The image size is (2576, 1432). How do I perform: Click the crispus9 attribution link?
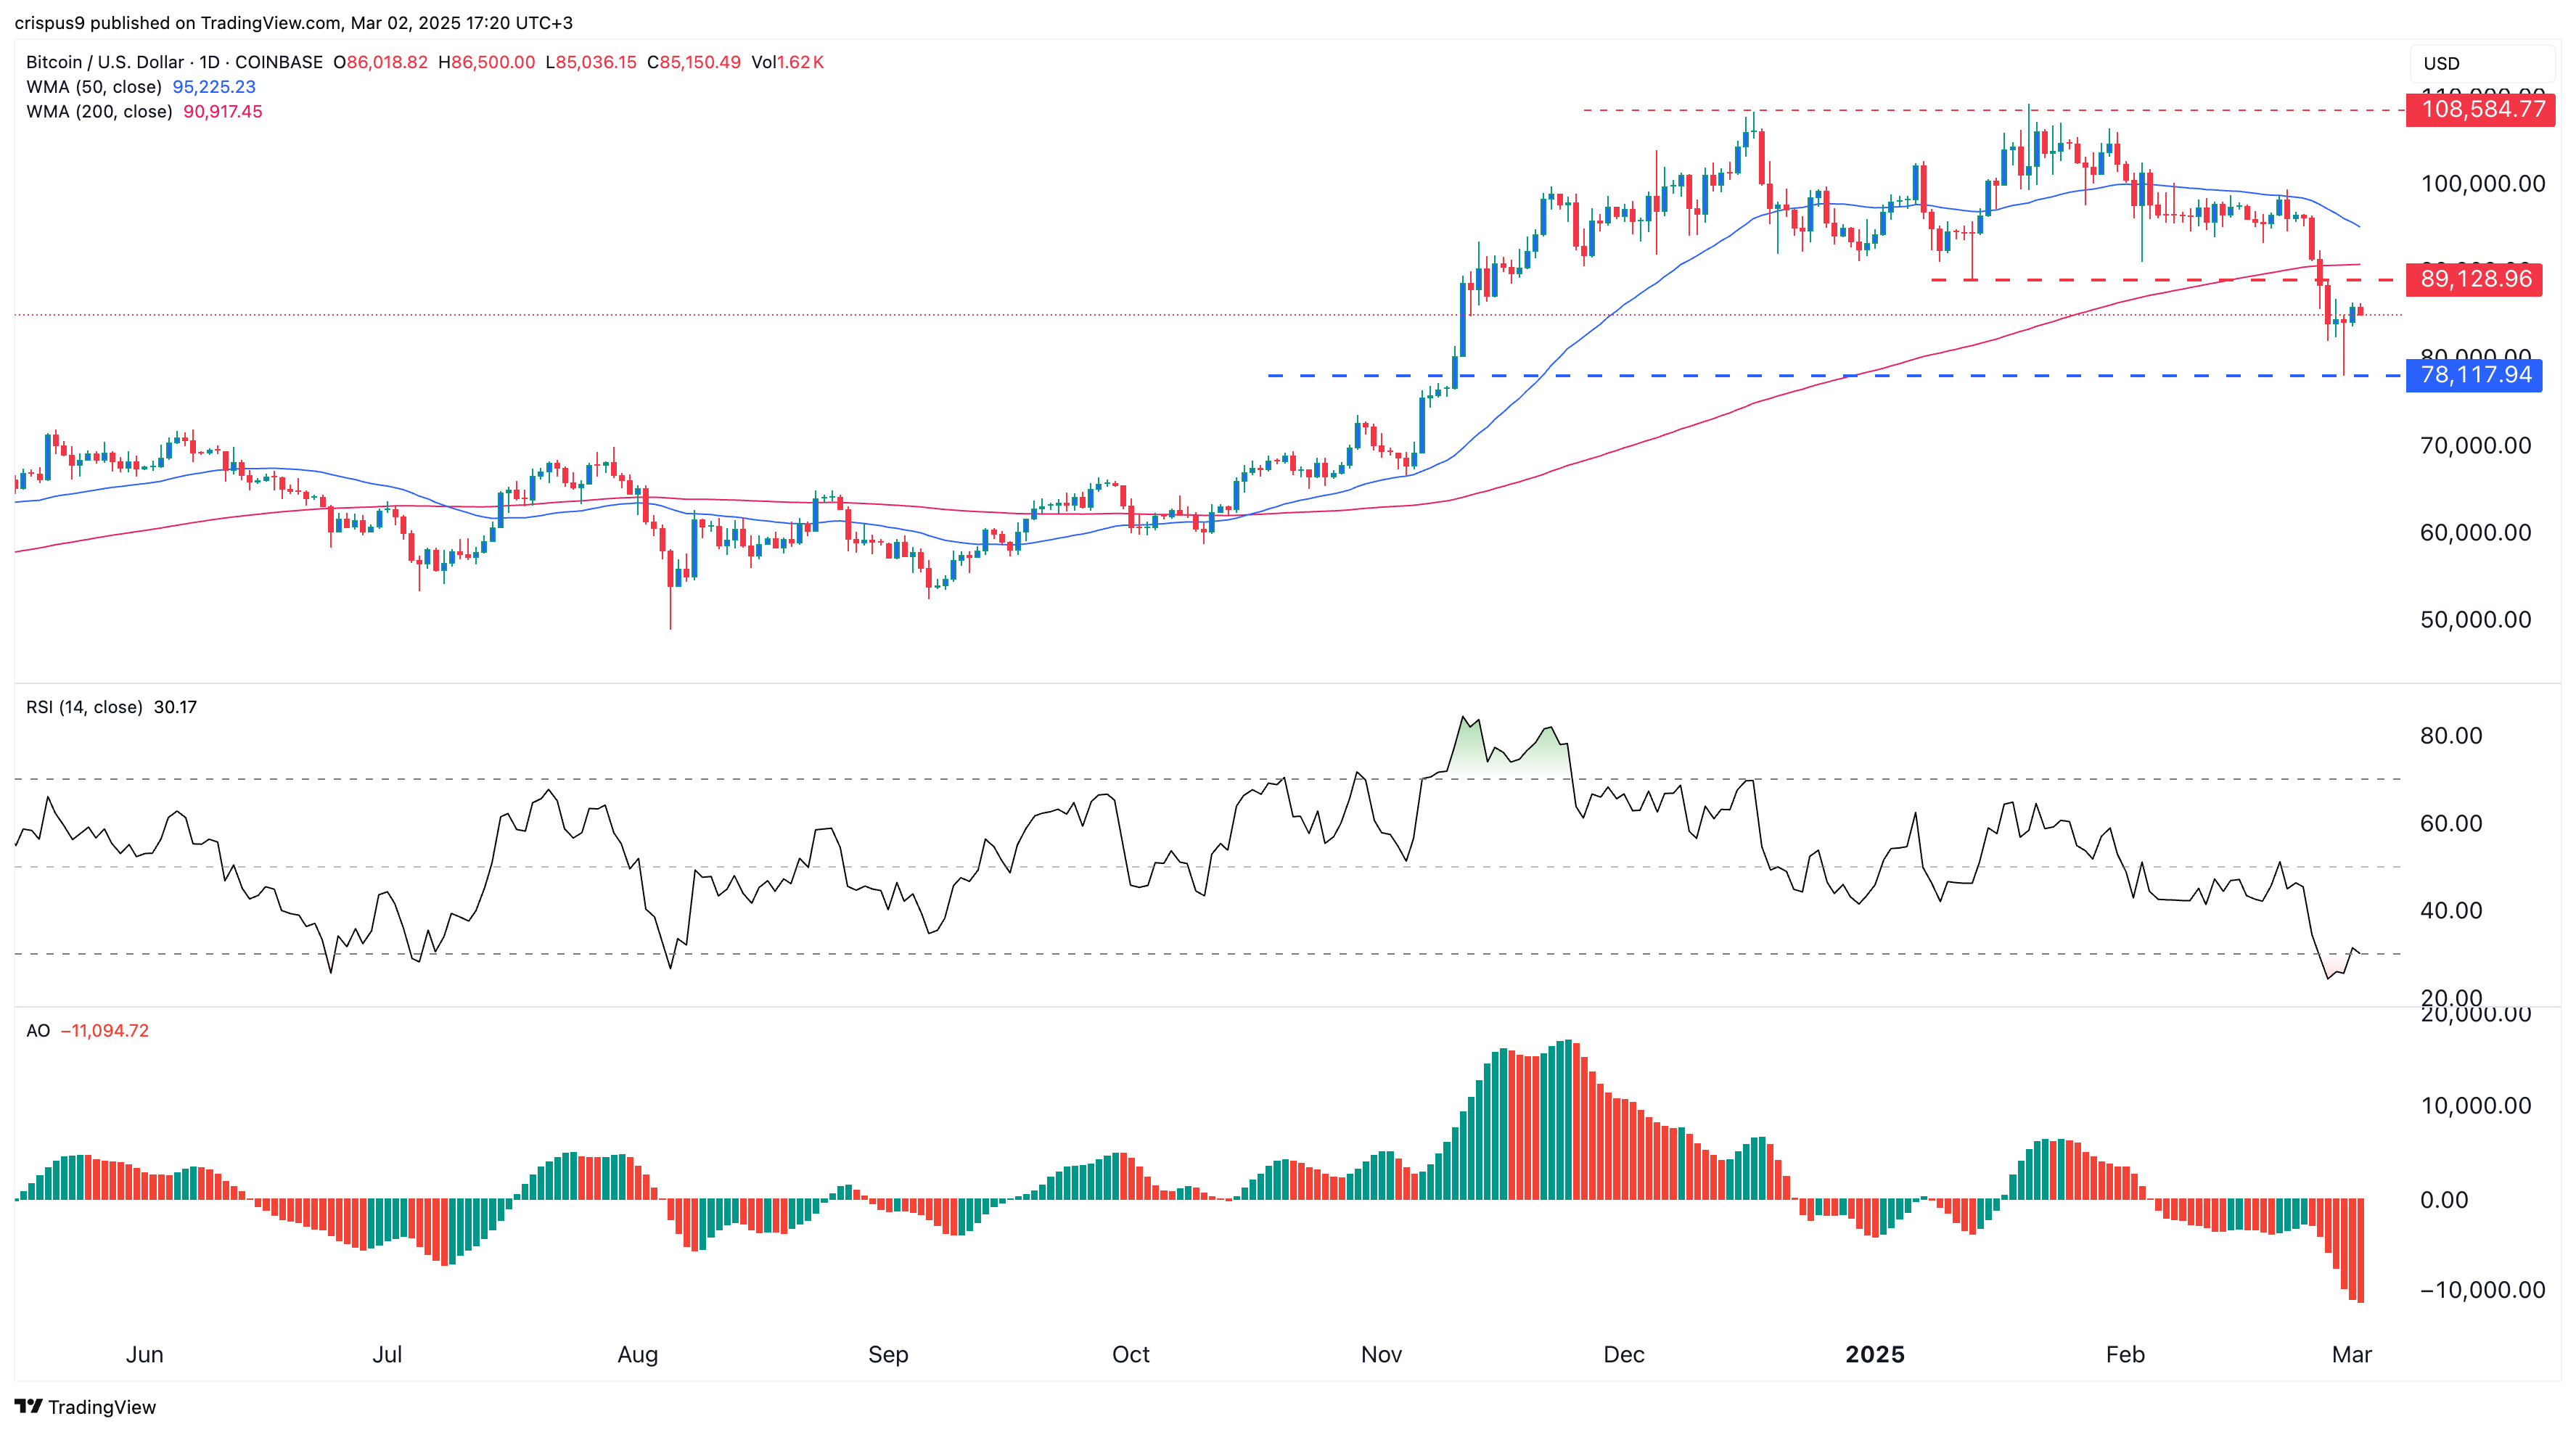tap(53, 21)
